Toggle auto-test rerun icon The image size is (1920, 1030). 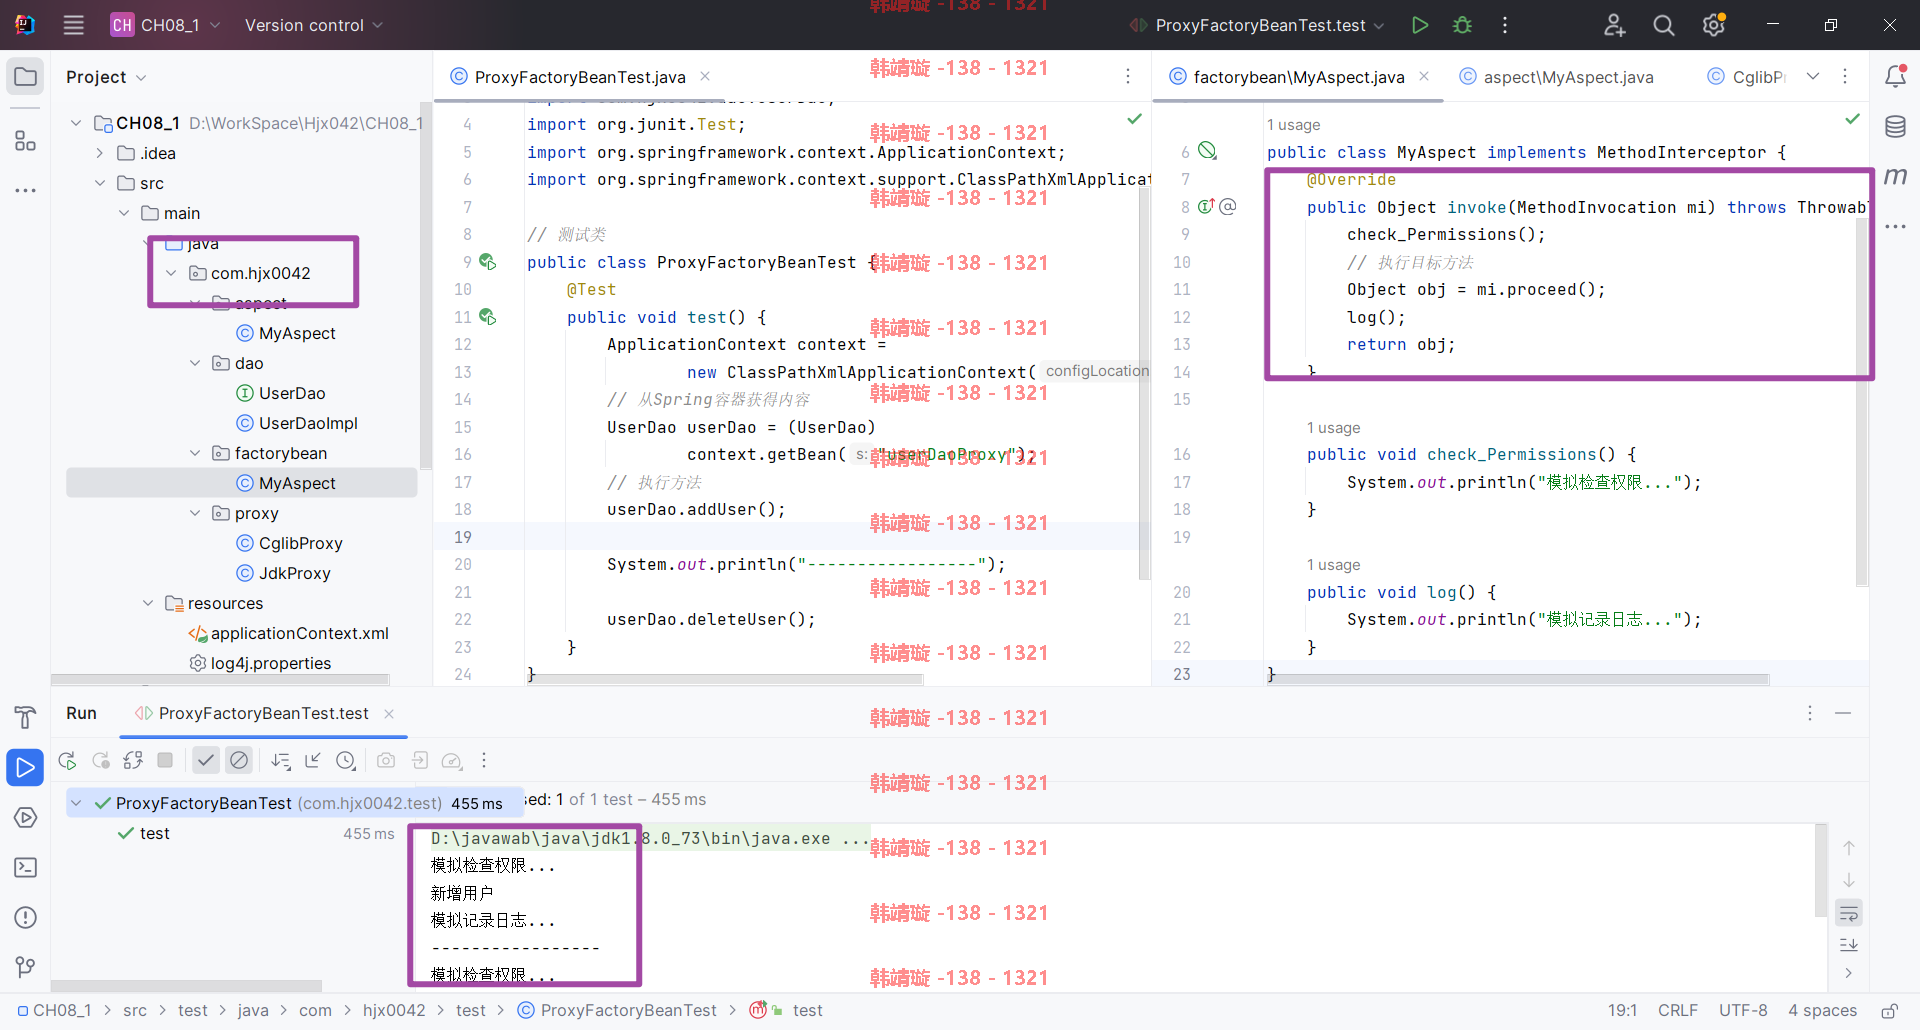(x=133, y=761)
